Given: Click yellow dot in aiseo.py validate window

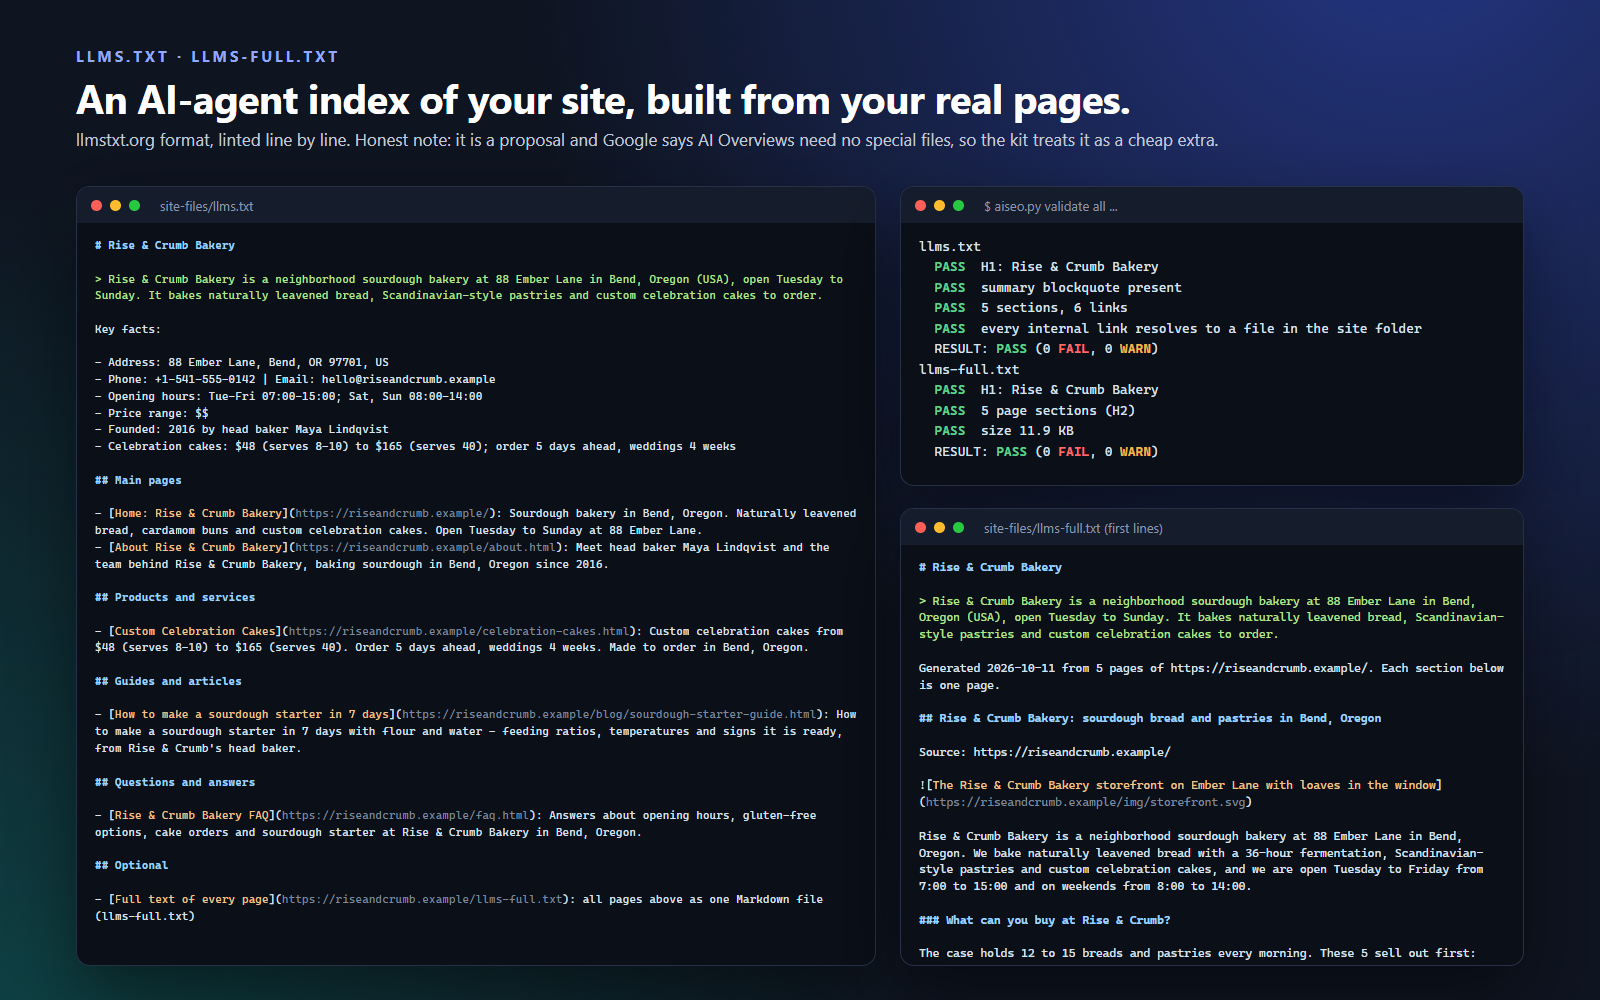Looking at the screenshot, I should tap(939, 206).
